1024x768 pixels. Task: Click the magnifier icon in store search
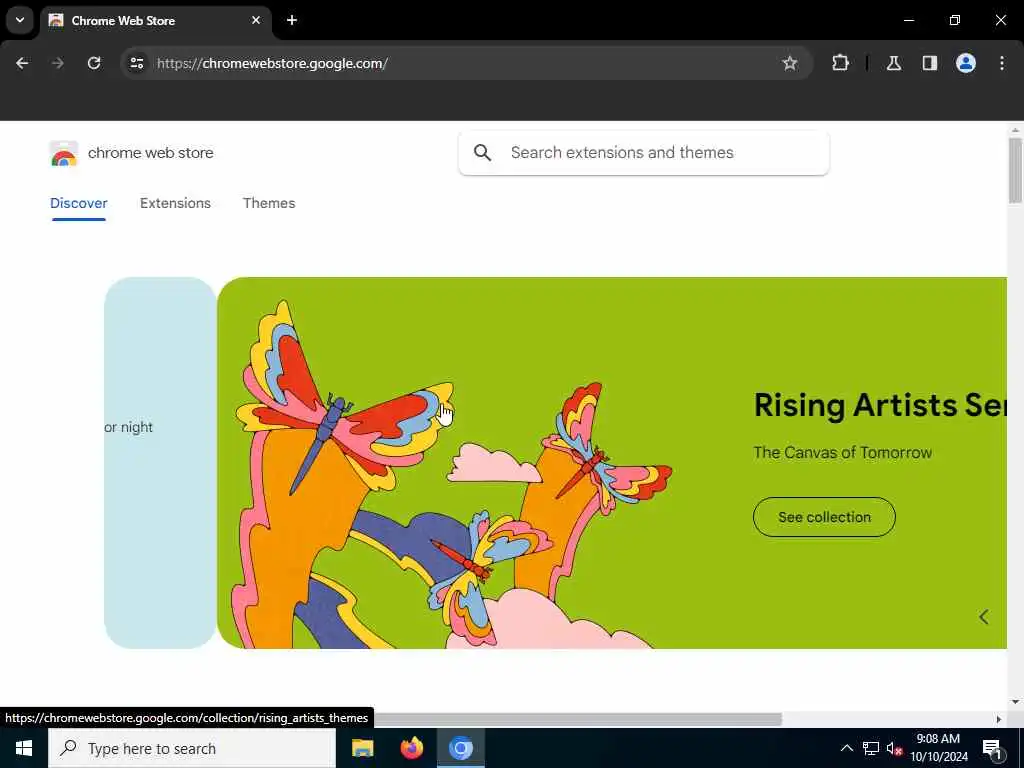click(x=483, y=153)
